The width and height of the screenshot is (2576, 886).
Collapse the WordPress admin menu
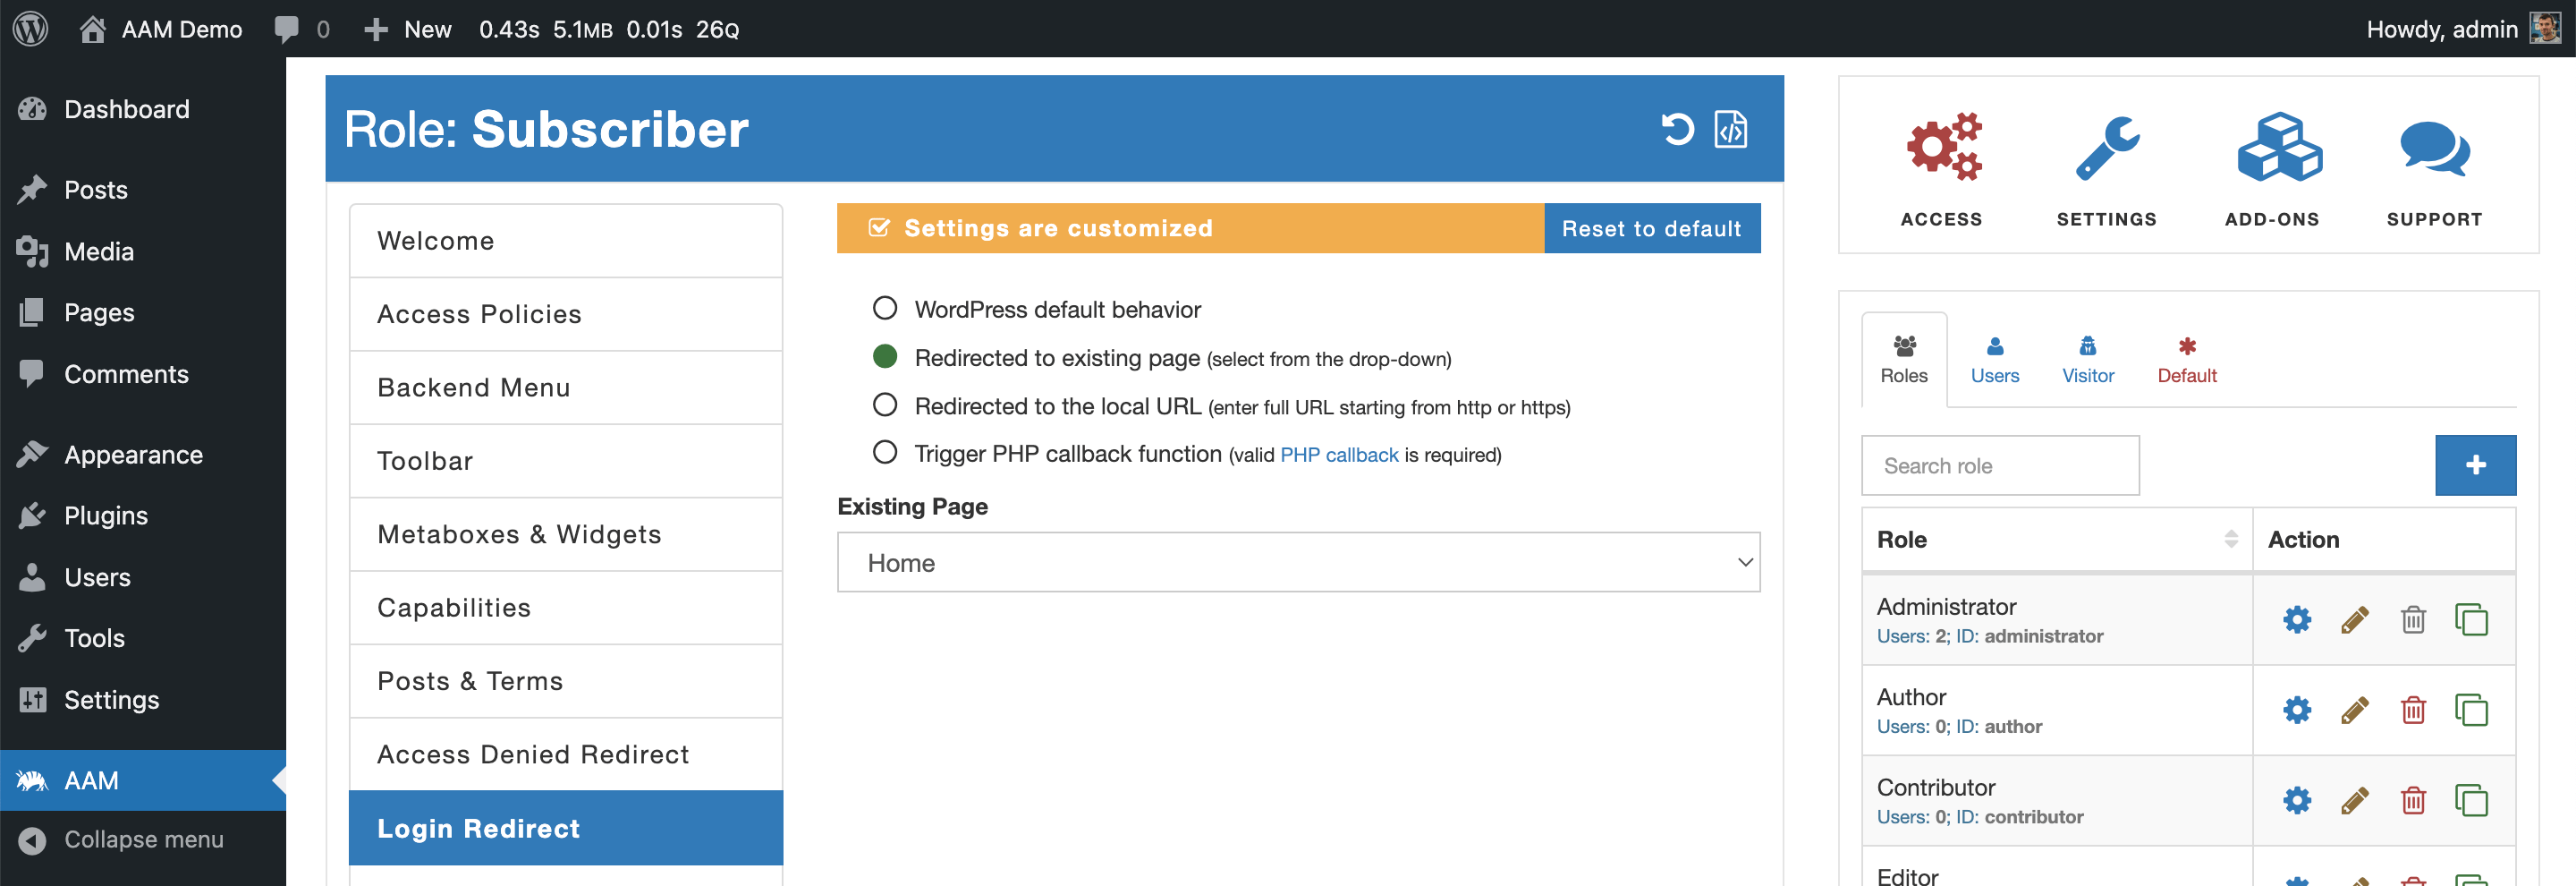tap(143, 840)
